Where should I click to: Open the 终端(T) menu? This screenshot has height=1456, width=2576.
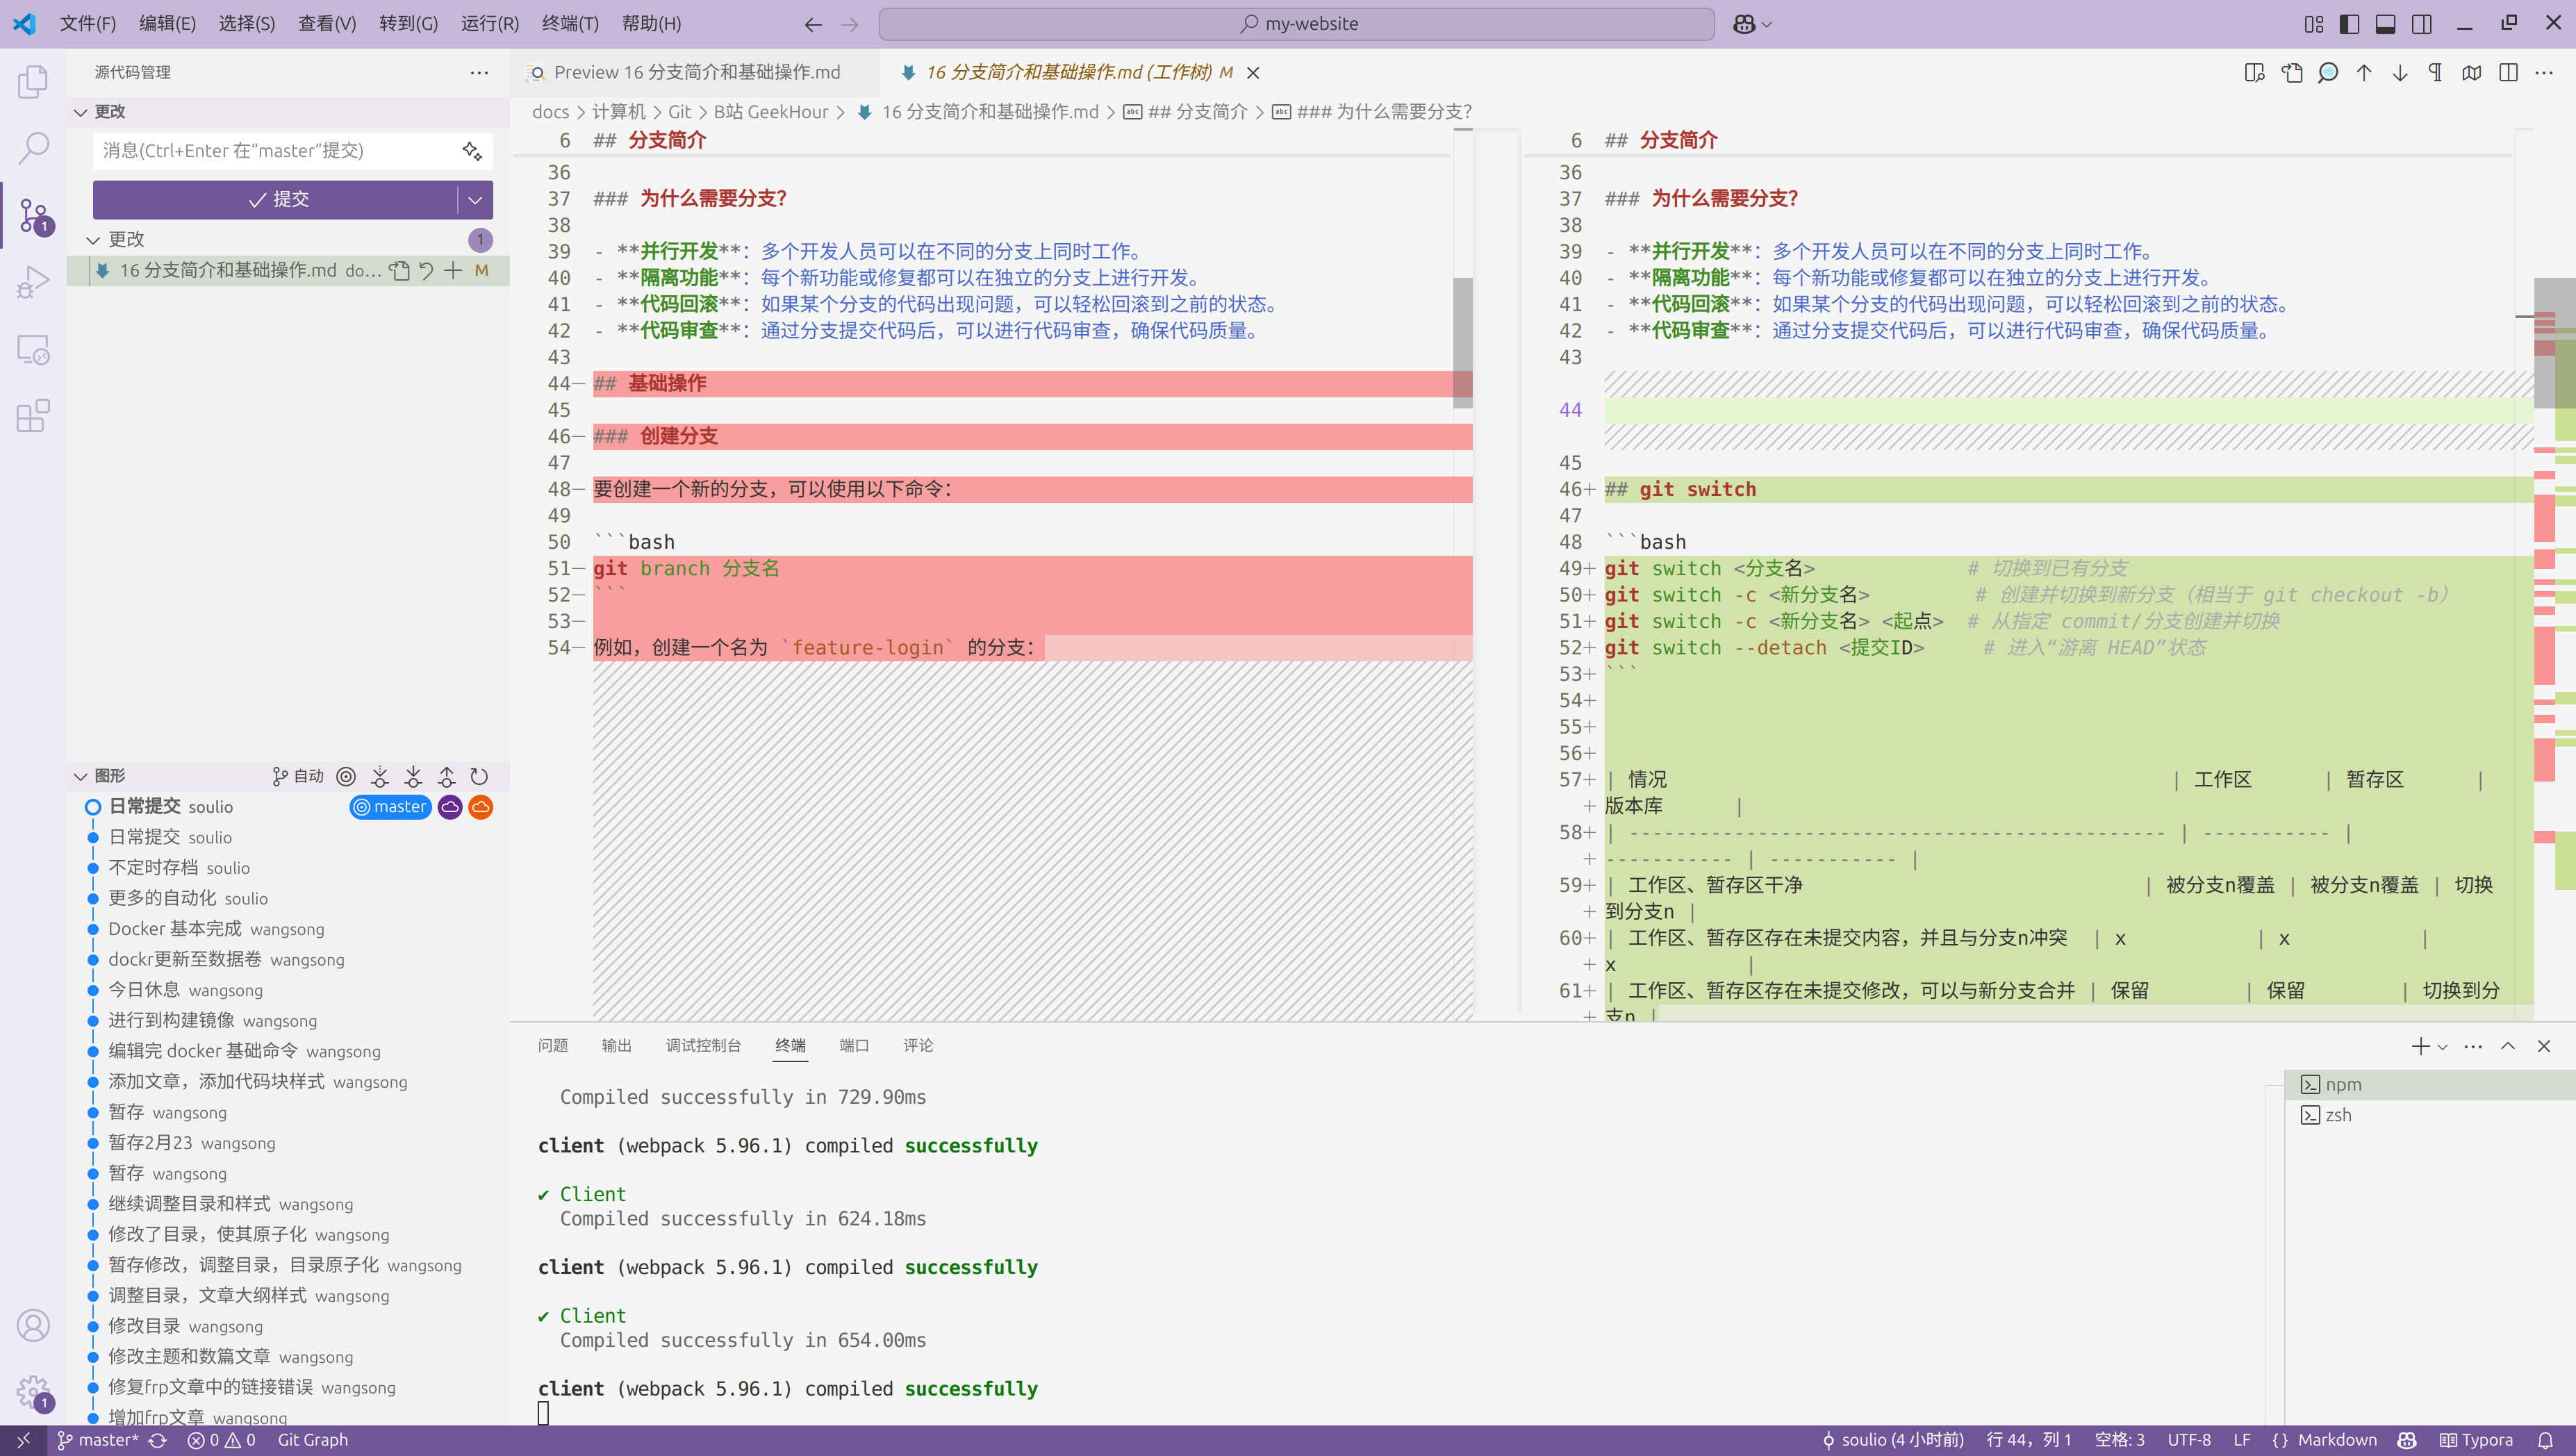click(570, 23)
